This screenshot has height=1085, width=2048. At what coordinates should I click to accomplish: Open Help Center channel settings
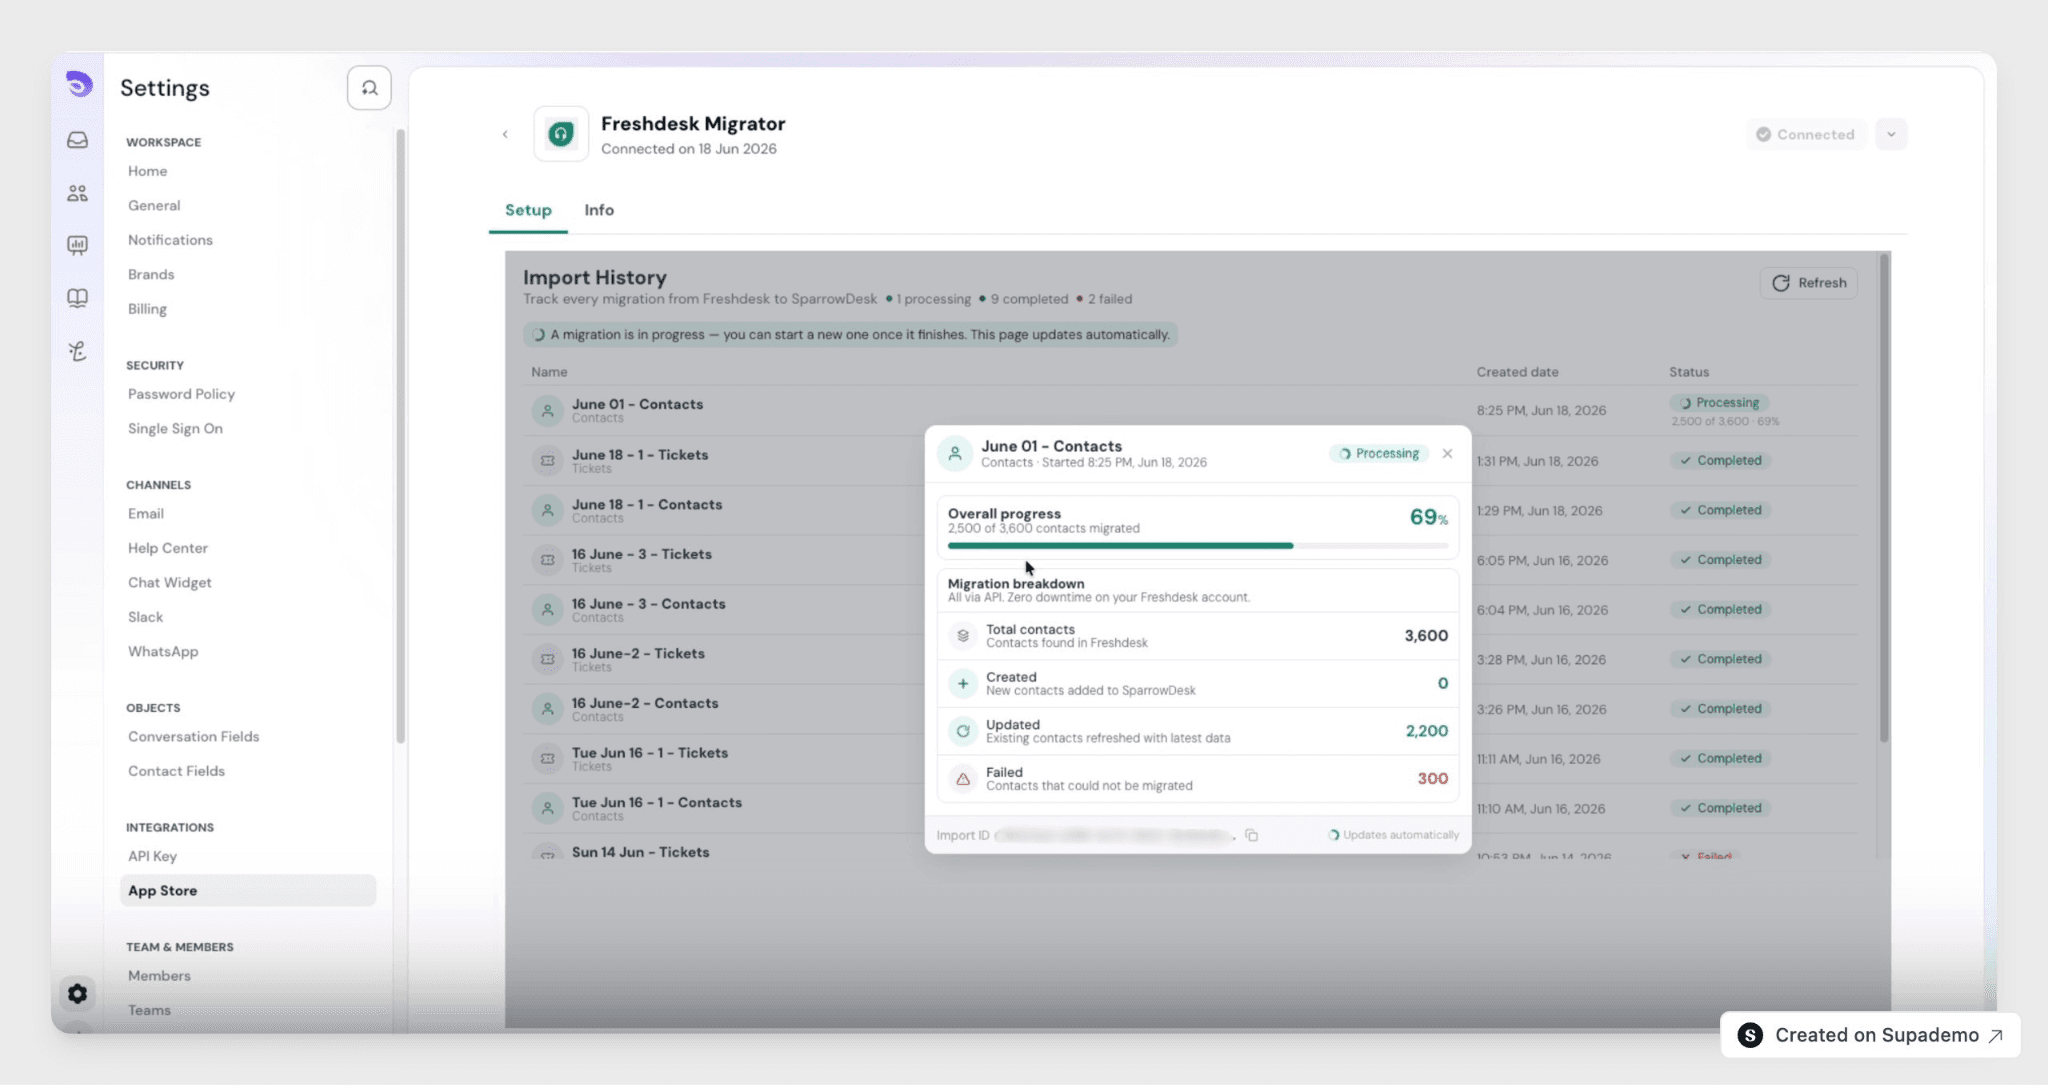[168, 548]
